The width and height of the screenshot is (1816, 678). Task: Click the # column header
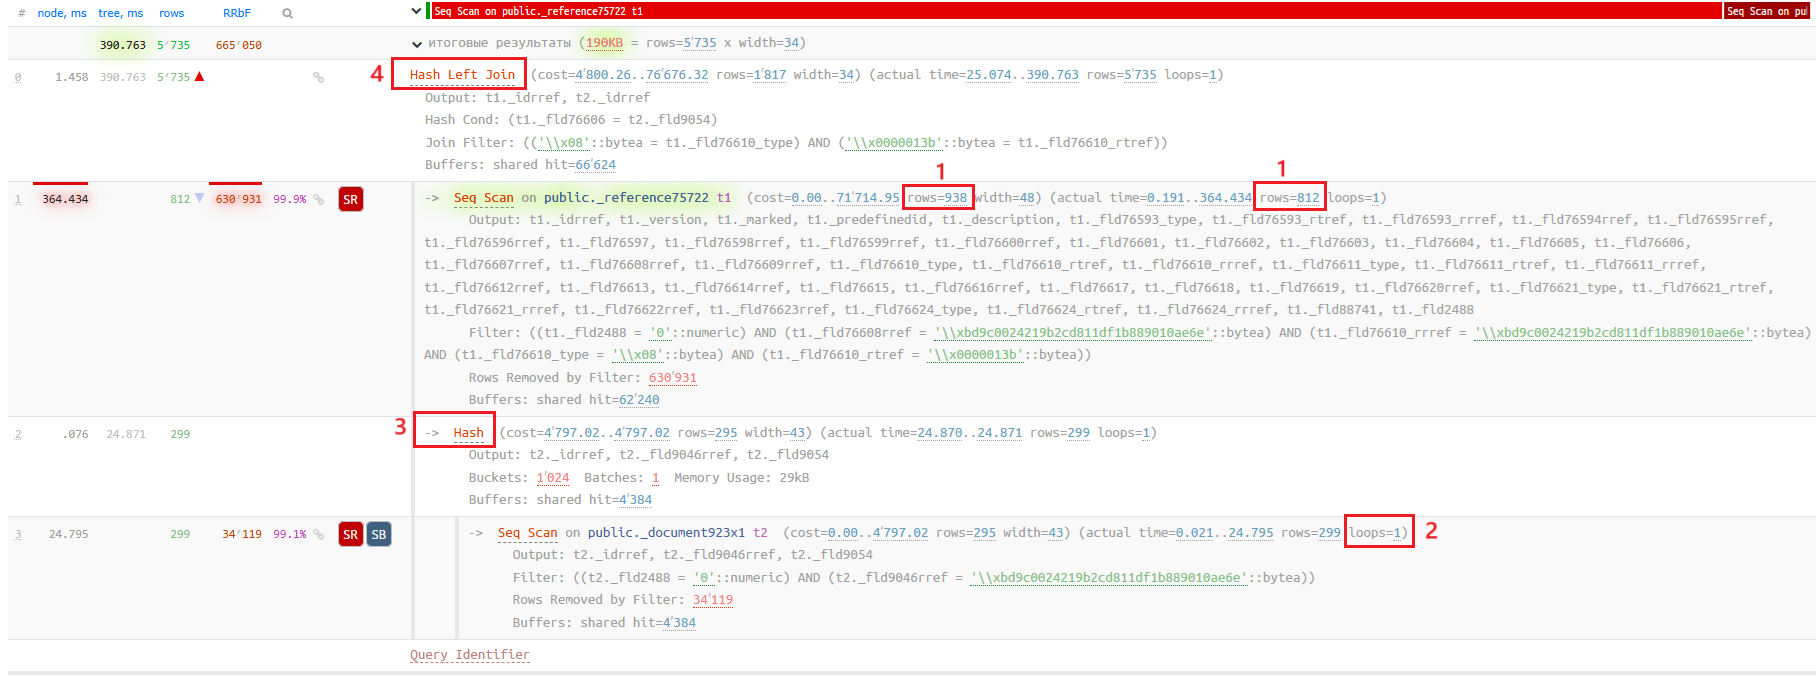pos(22,13)
